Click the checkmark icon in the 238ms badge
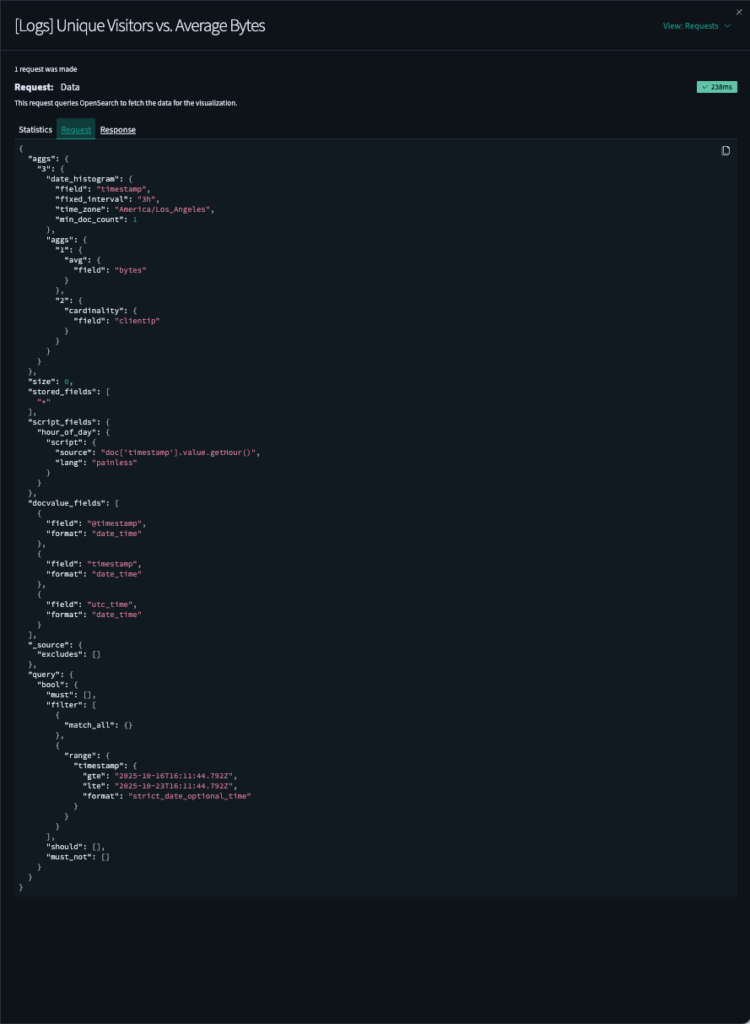The width and height of the screenshot is (750, 1024). coord(704,87)
